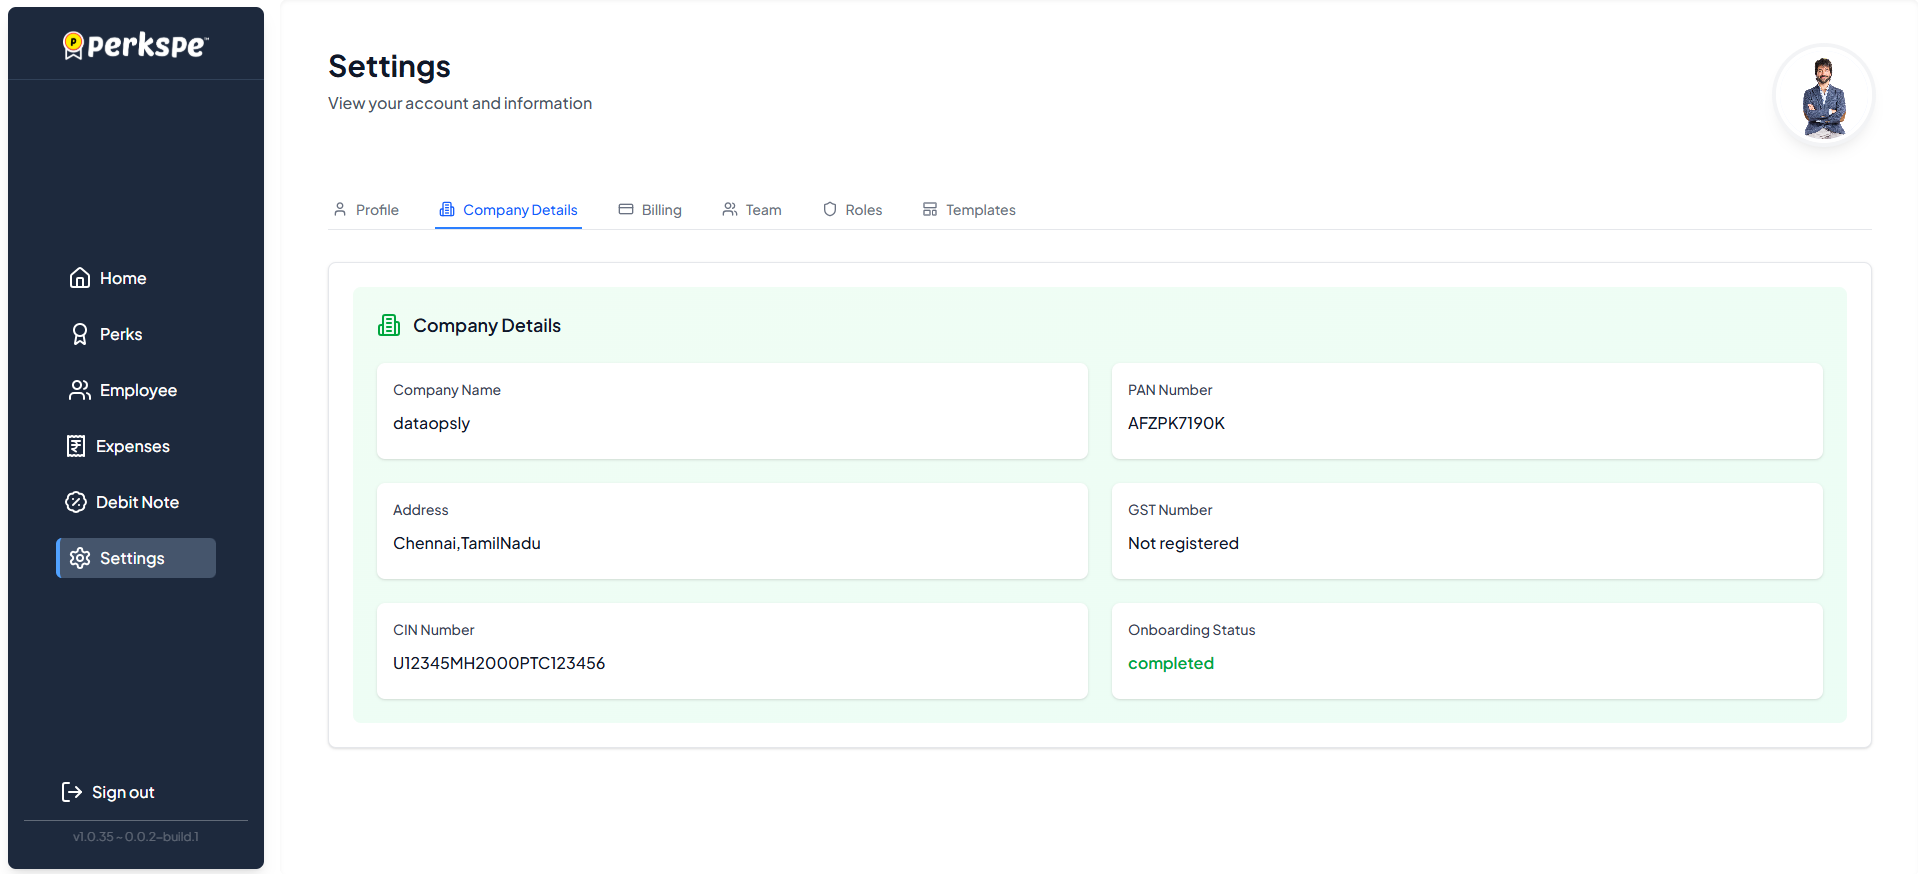Viewport: 1918px width, 874px height.
Task: Click the Company Details building icon in card header
Action: pyautogui.click(x=389, y=325)
